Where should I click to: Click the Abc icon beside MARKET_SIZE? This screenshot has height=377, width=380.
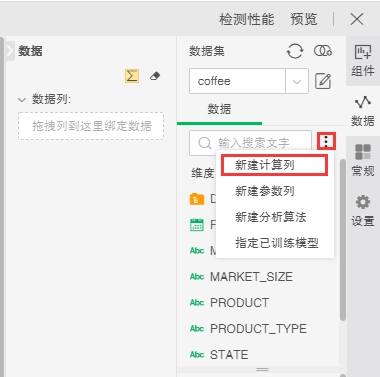[197, 277]
